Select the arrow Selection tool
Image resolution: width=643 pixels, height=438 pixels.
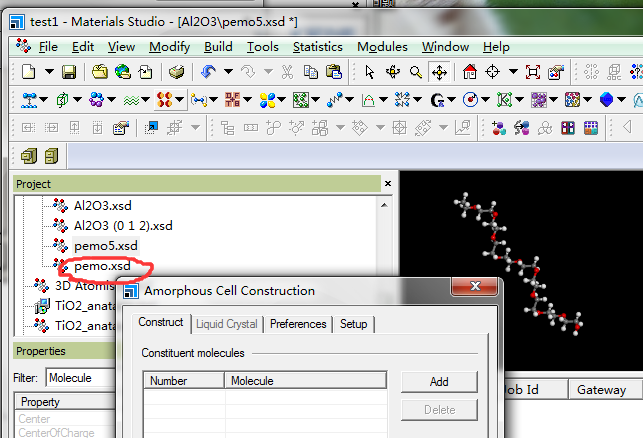(369, 72)
